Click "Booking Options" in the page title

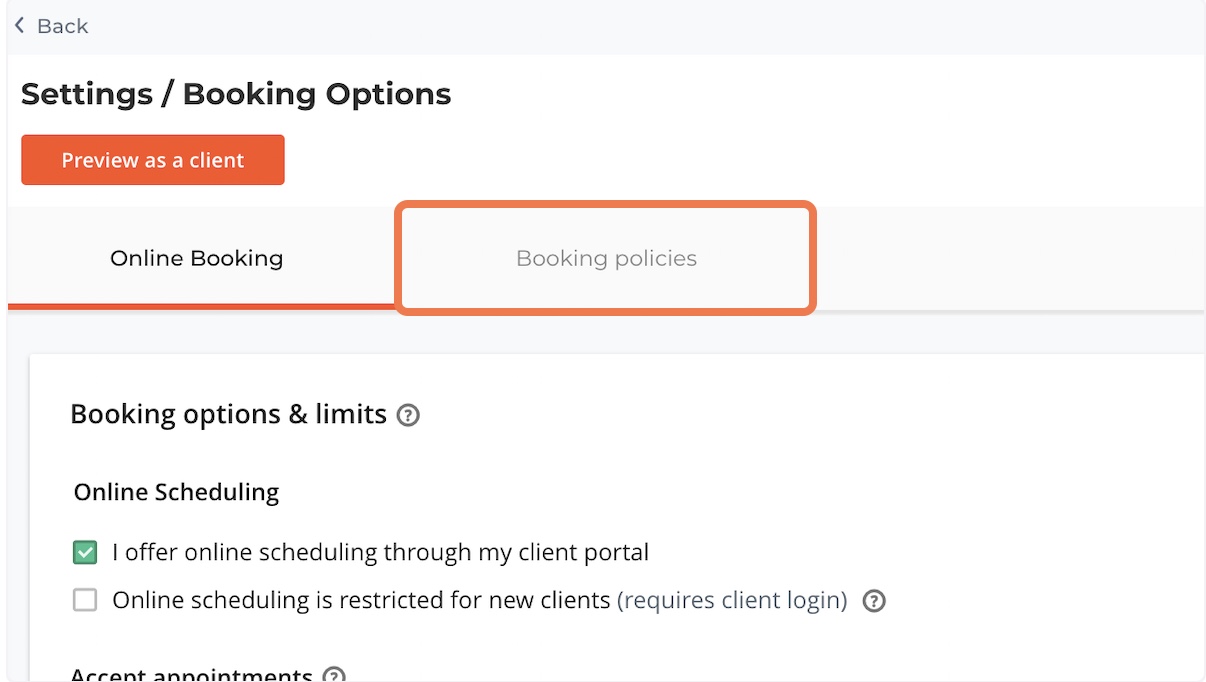[317, 94]
